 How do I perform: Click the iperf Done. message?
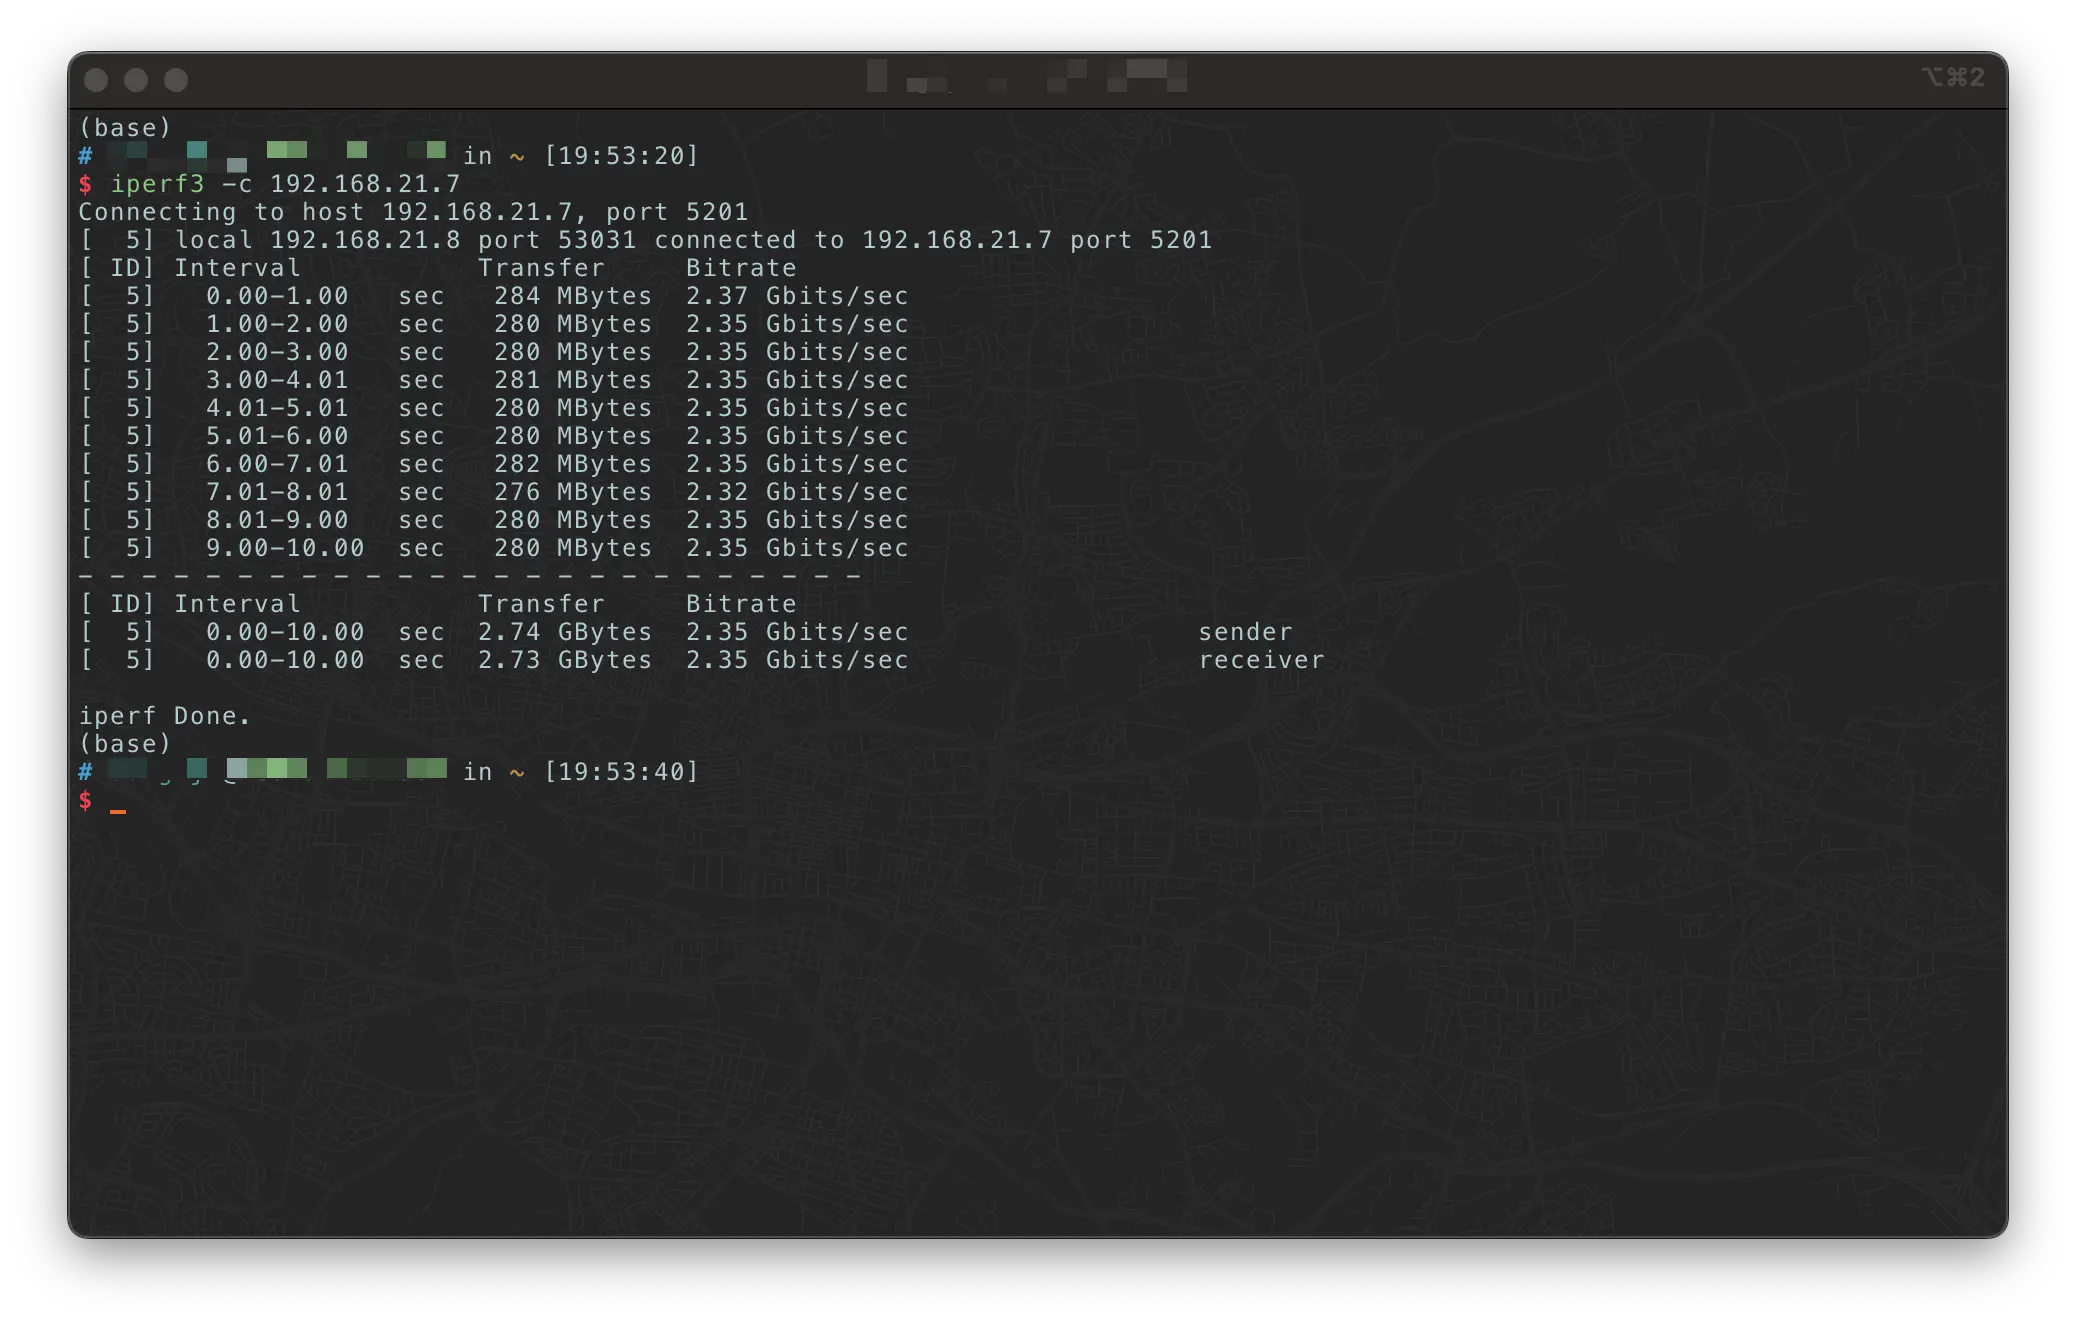(164, 716)
